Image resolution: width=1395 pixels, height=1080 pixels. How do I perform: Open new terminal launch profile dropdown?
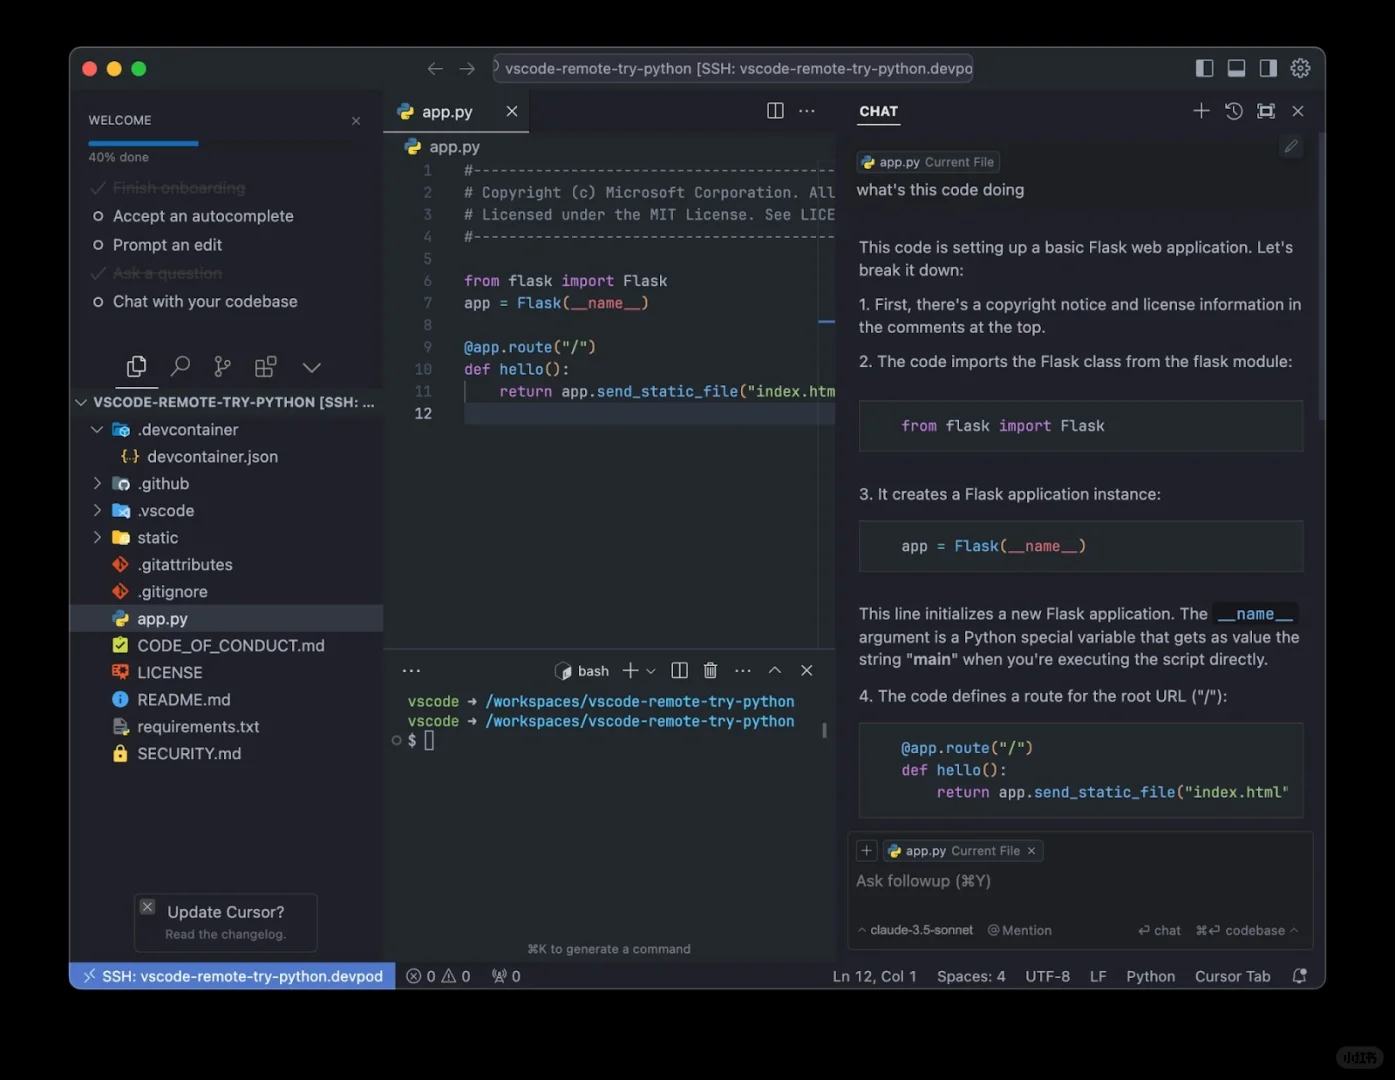click(x=651, y=671)
